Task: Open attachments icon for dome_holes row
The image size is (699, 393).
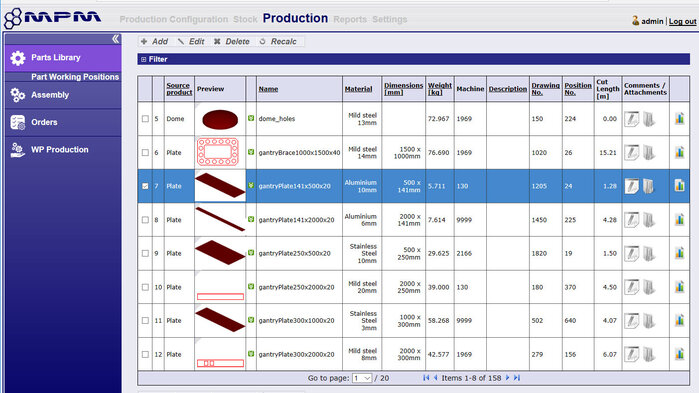Action: tap(649, 119)
